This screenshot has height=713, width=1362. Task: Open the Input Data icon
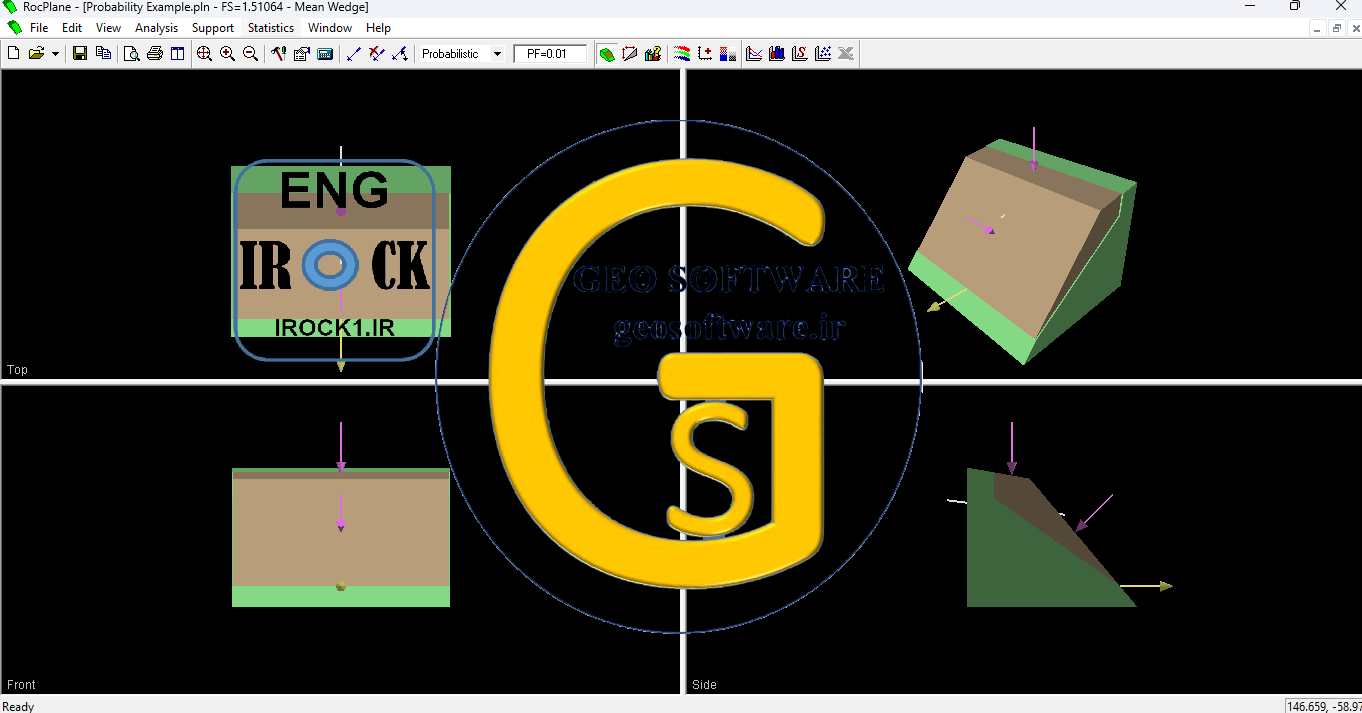(302, 53)
